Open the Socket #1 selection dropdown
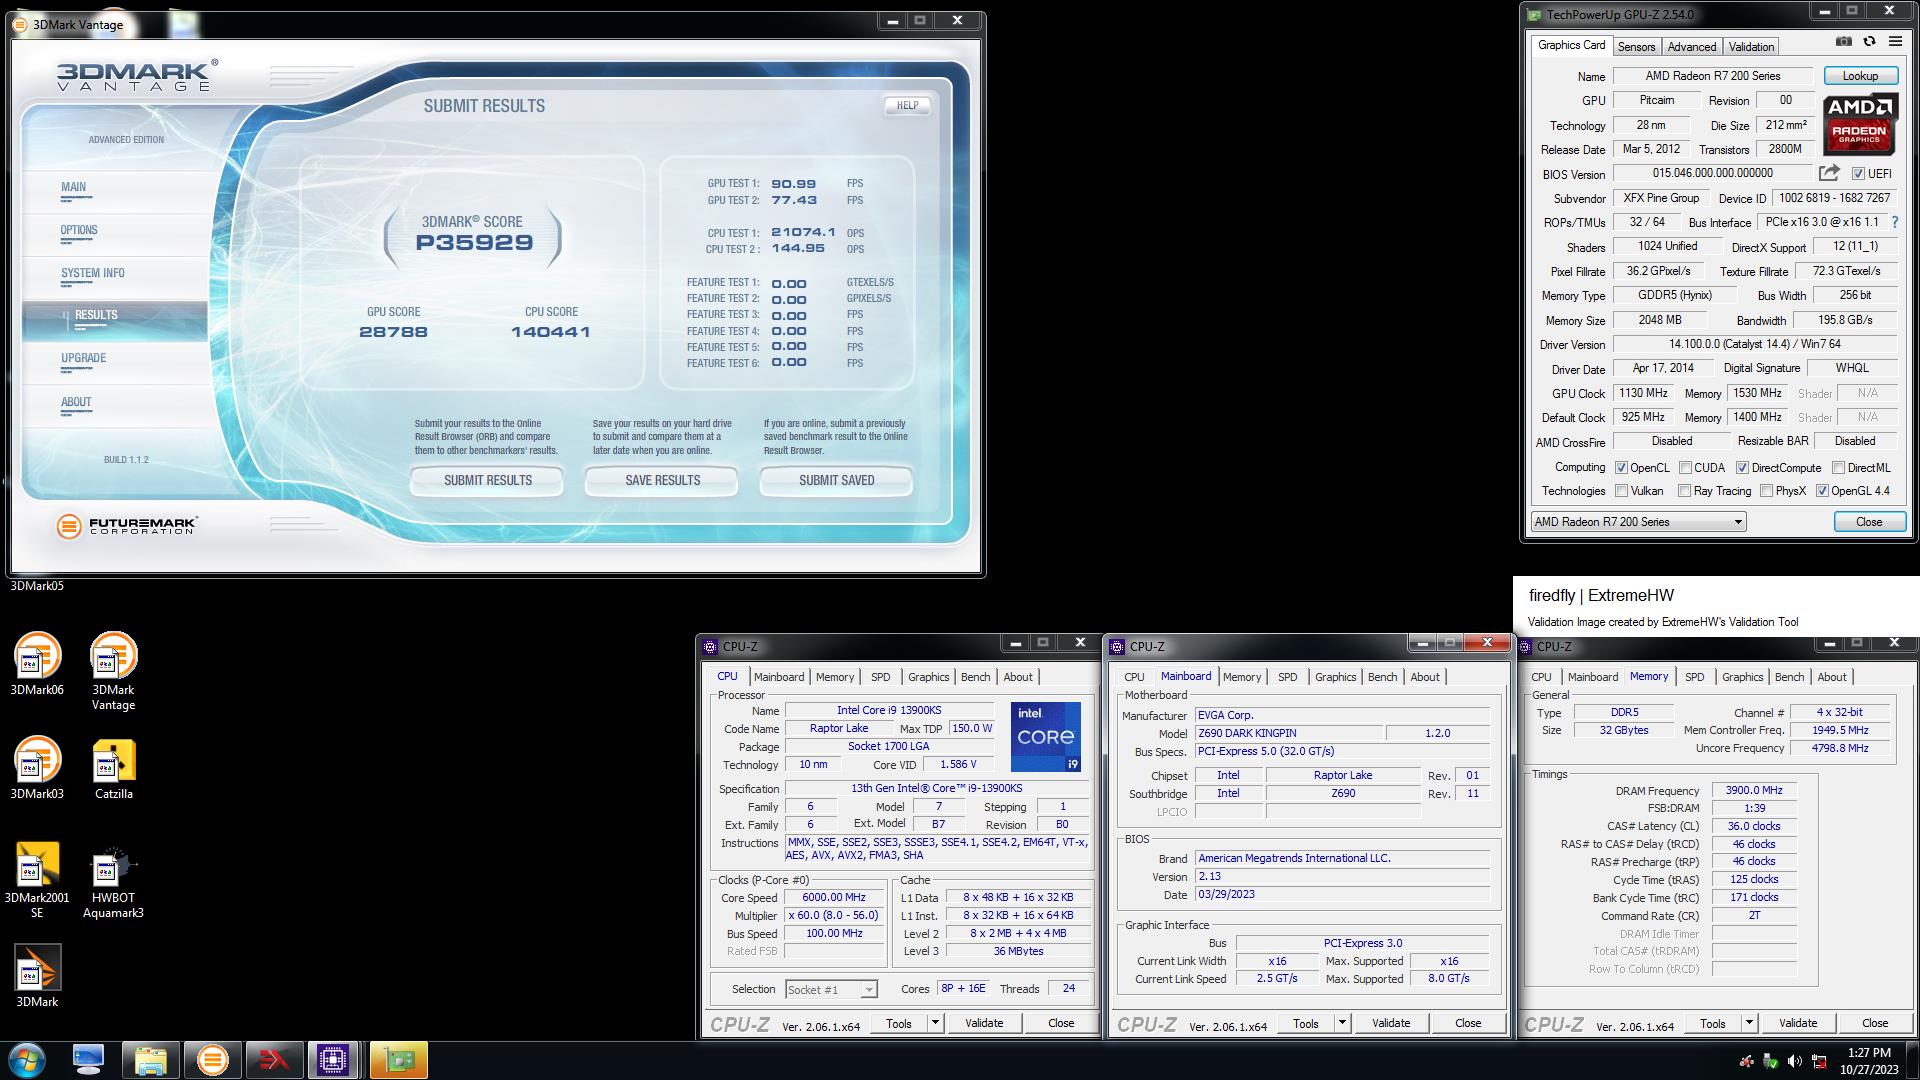The image size is (1920, 1080). click(x=831, y=990)
